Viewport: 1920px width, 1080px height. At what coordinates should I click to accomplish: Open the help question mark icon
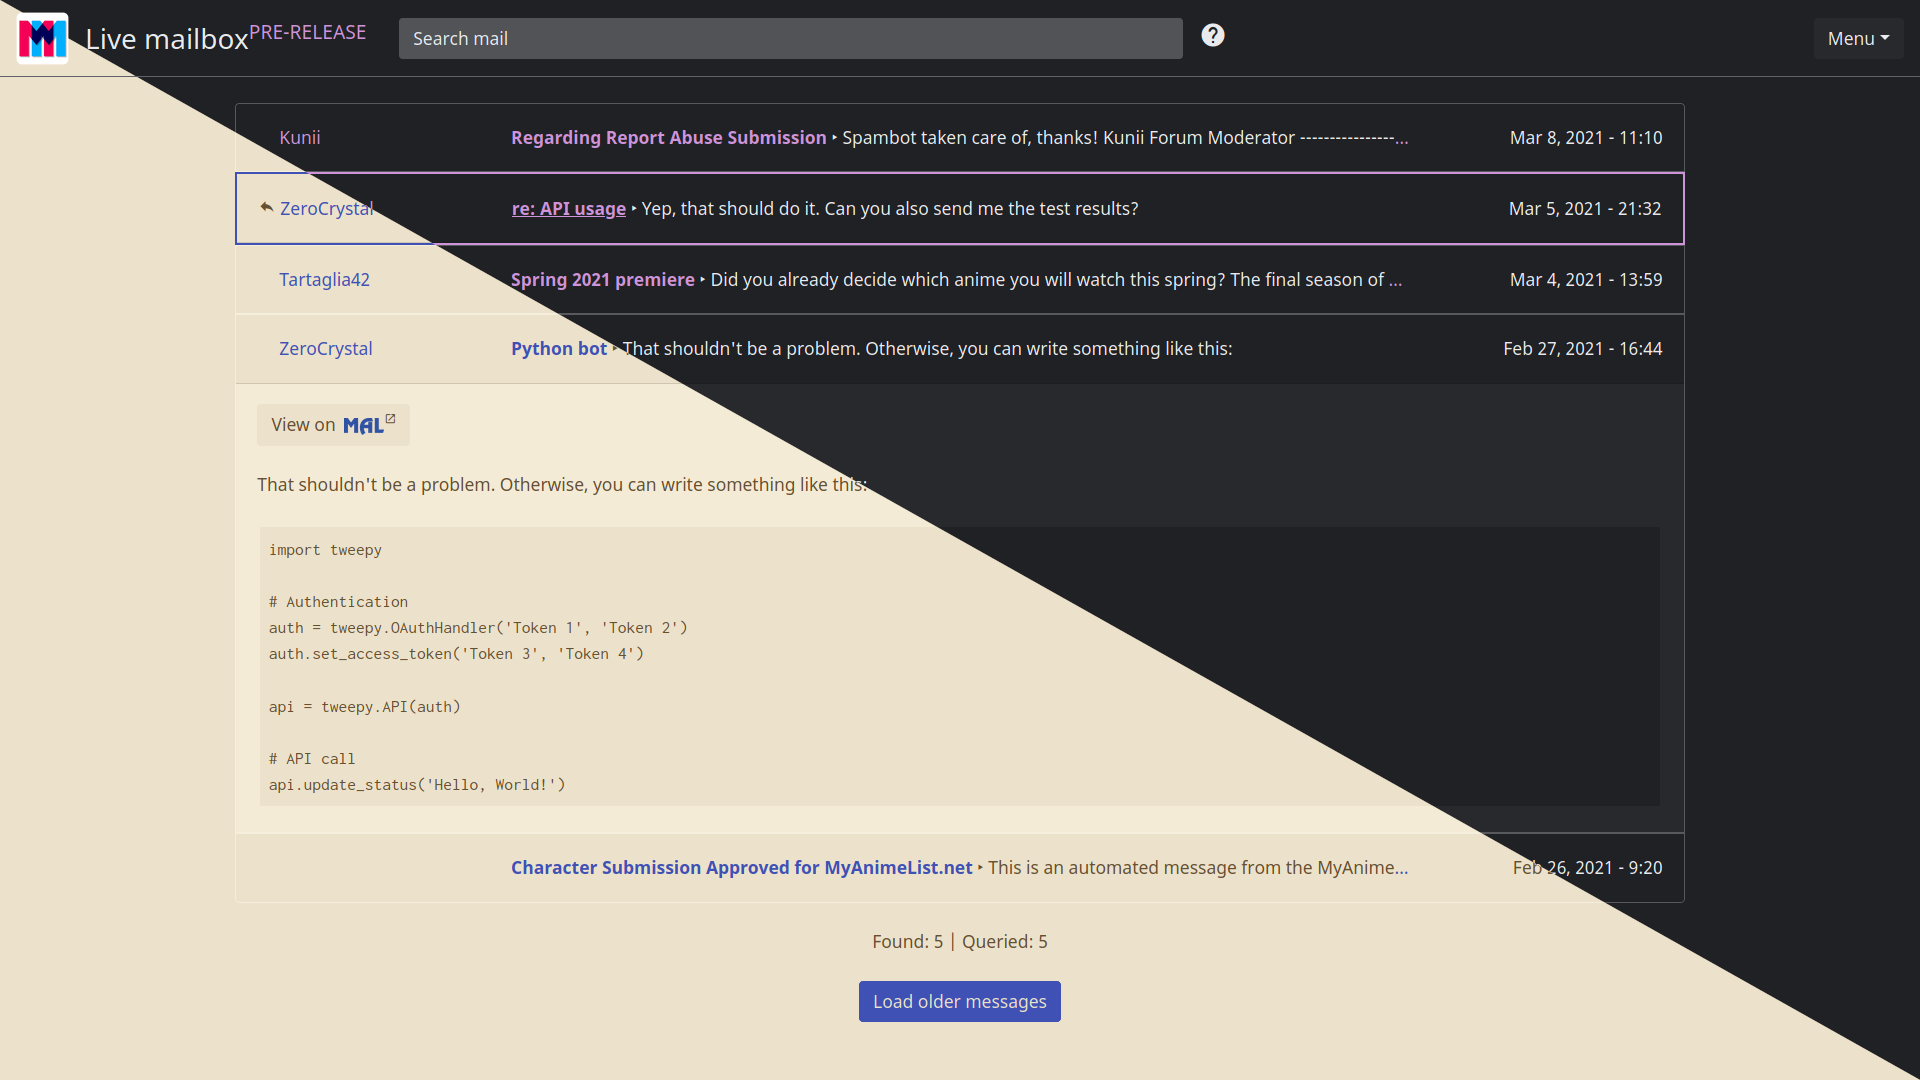click(x=1212, y=36)
